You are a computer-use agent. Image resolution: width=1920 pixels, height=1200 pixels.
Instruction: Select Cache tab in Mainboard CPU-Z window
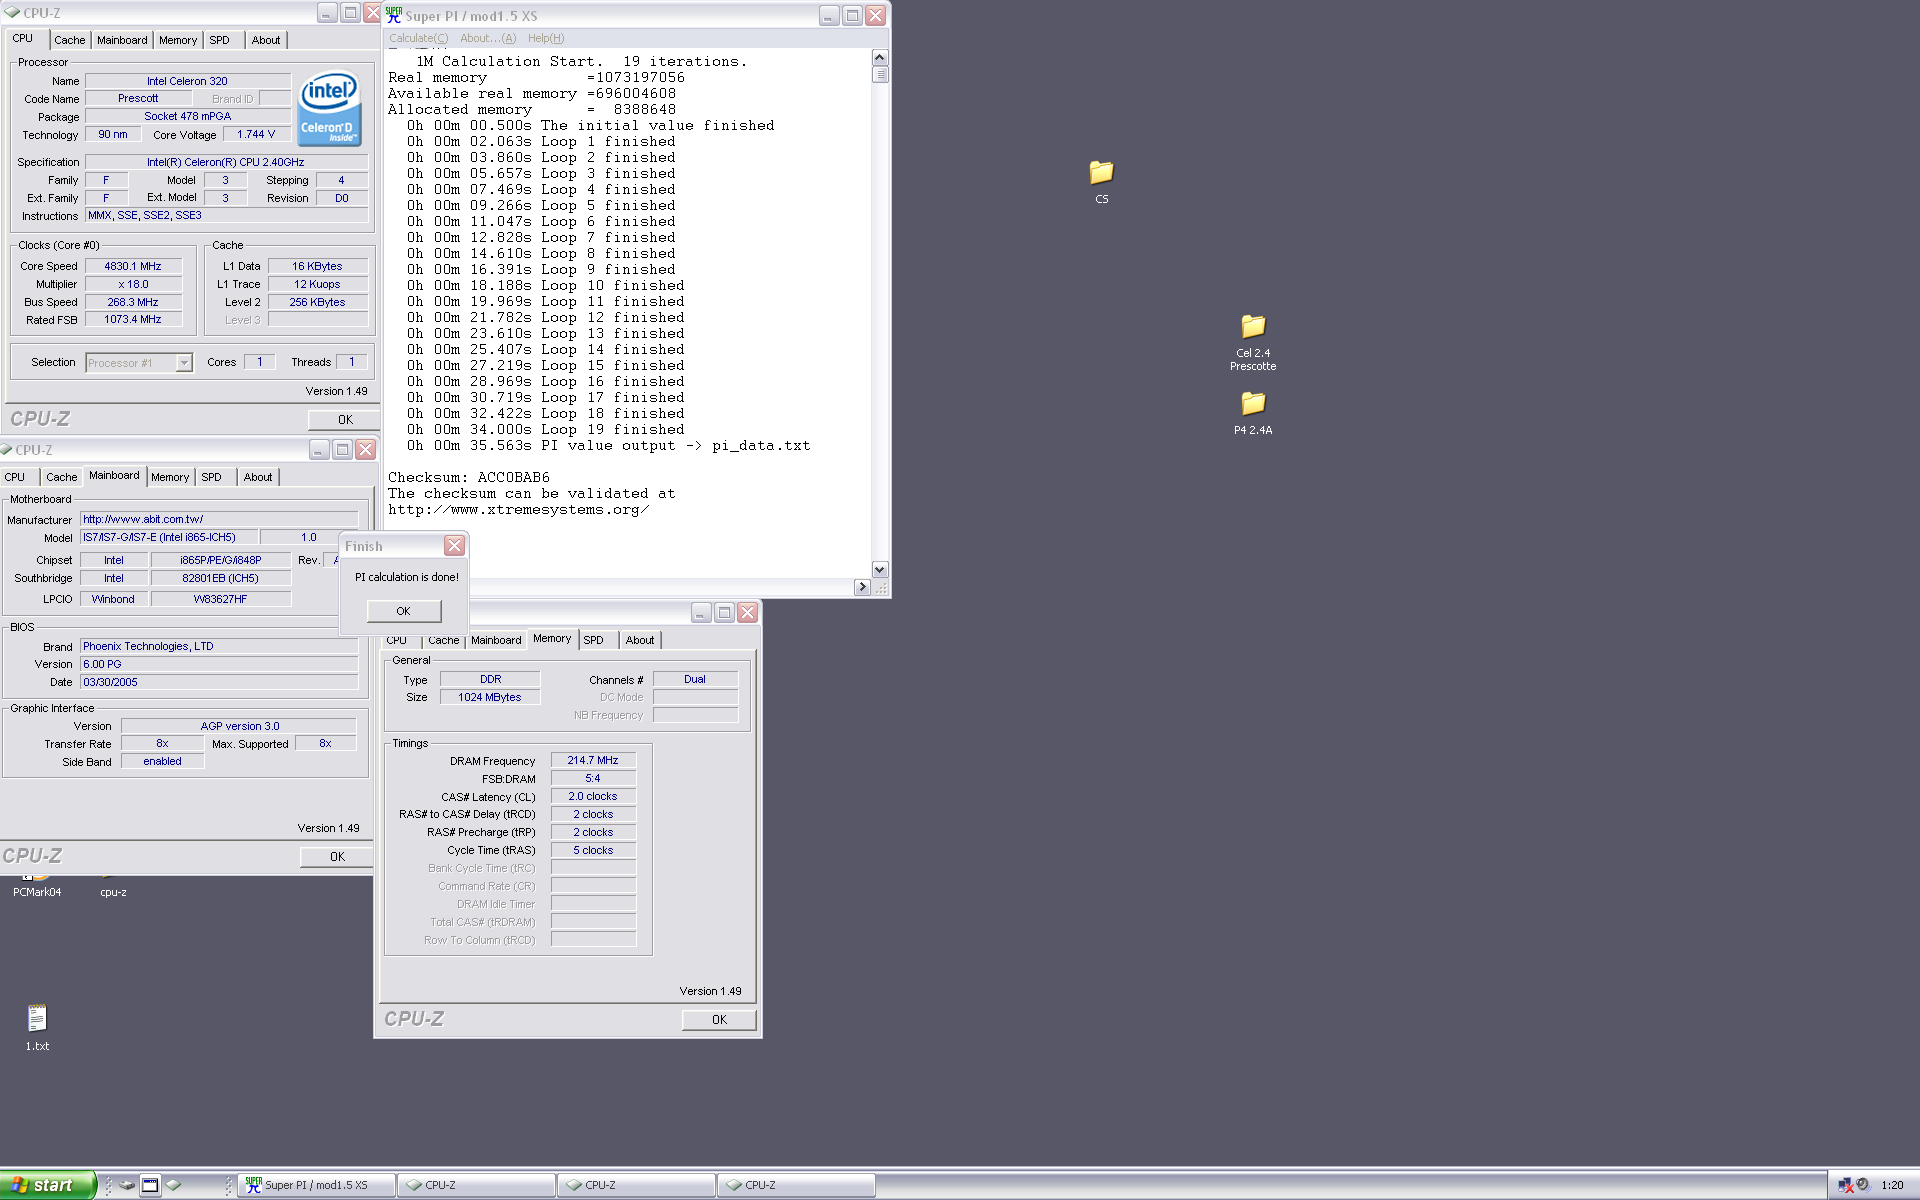pos(62,477)
